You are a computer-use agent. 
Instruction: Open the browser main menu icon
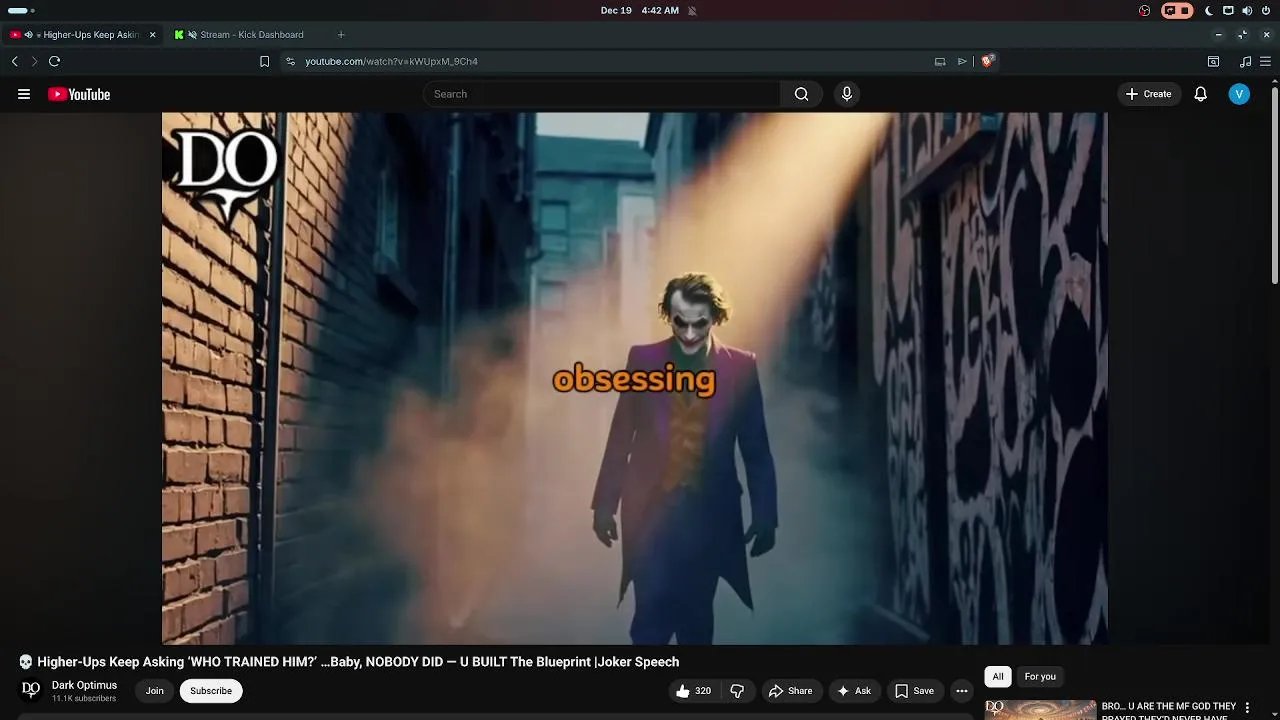[1265, 61]
